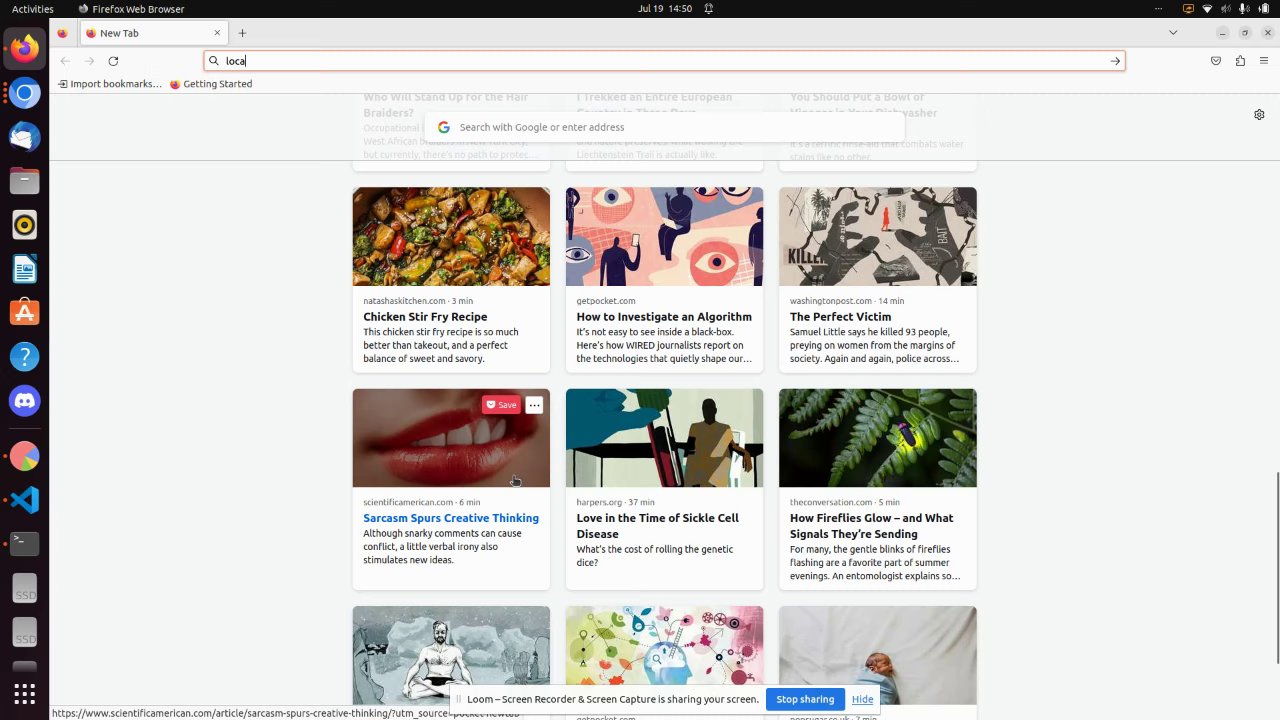Screen dimensions: 1280x720
Task: Focus the URL address bar containing loca
Action: coord(664,61)
